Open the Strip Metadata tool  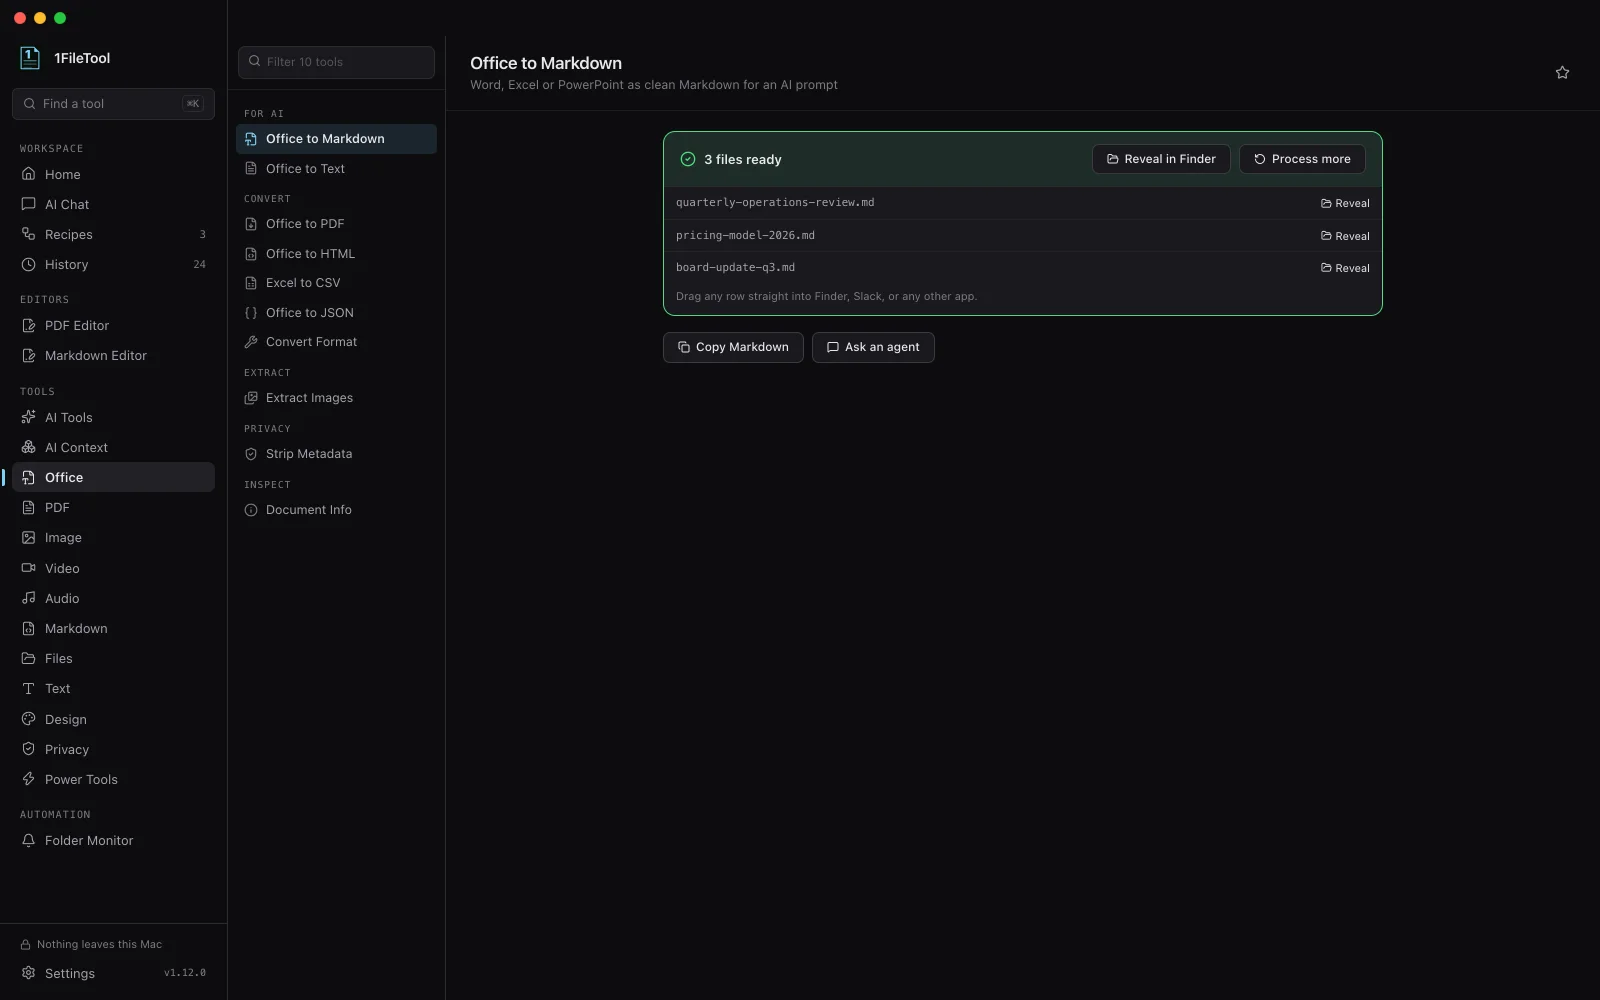click(x=336, y=454)
